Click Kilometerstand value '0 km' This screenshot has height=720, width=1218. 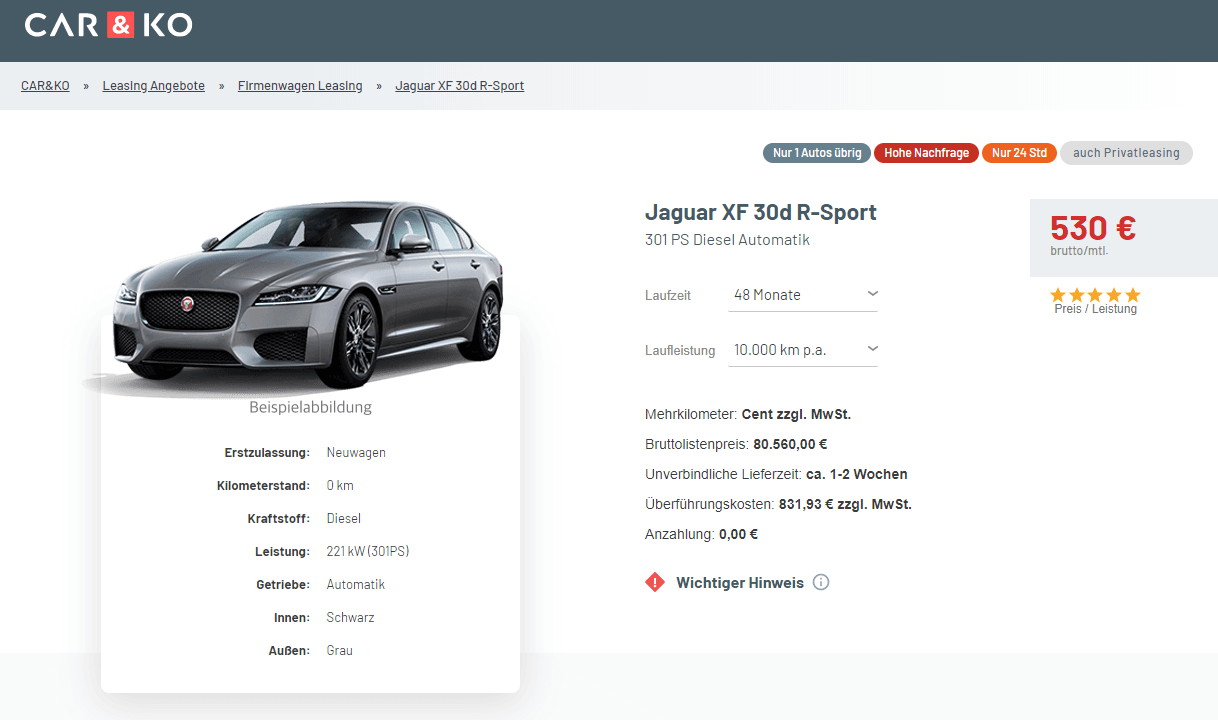pyautogui.click(x=340, y=486)
